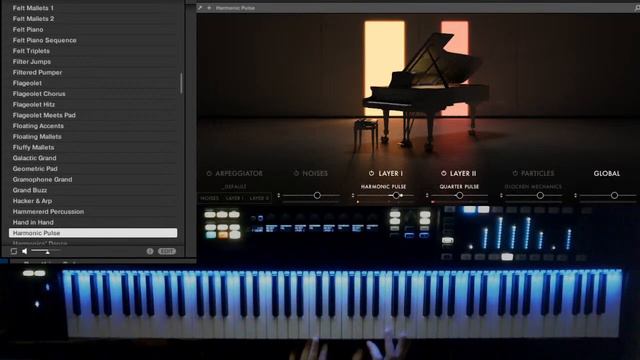
Task: Open the PARTICLES section tab
Action: click(538, 173)
